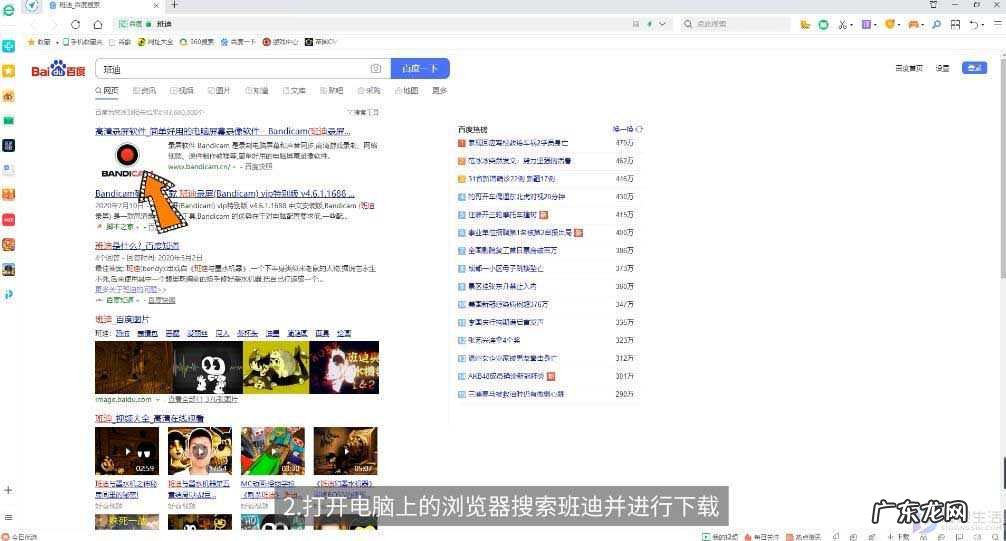Click the blue login button
This screenshot has height=541, width=1006.
pos(974,68)
